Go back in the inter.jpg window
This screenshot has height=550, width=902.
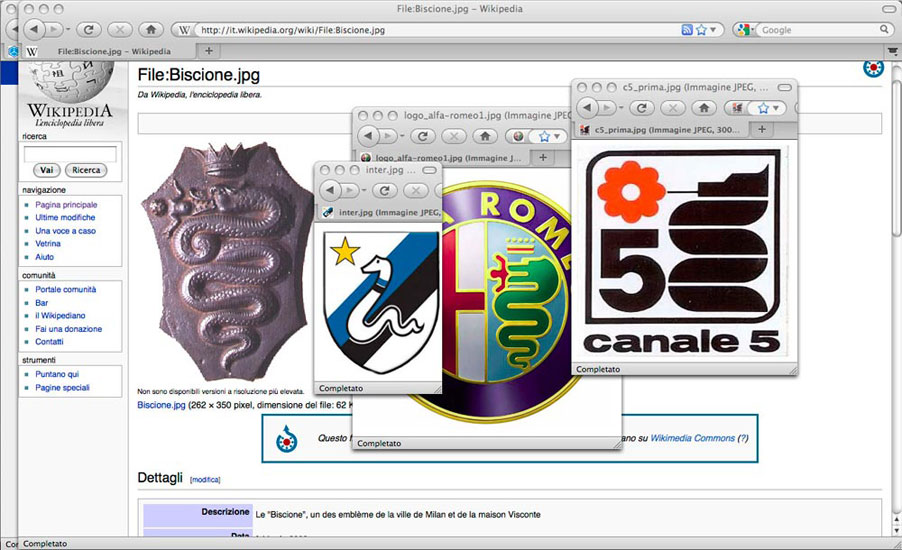tap(331, 190)
